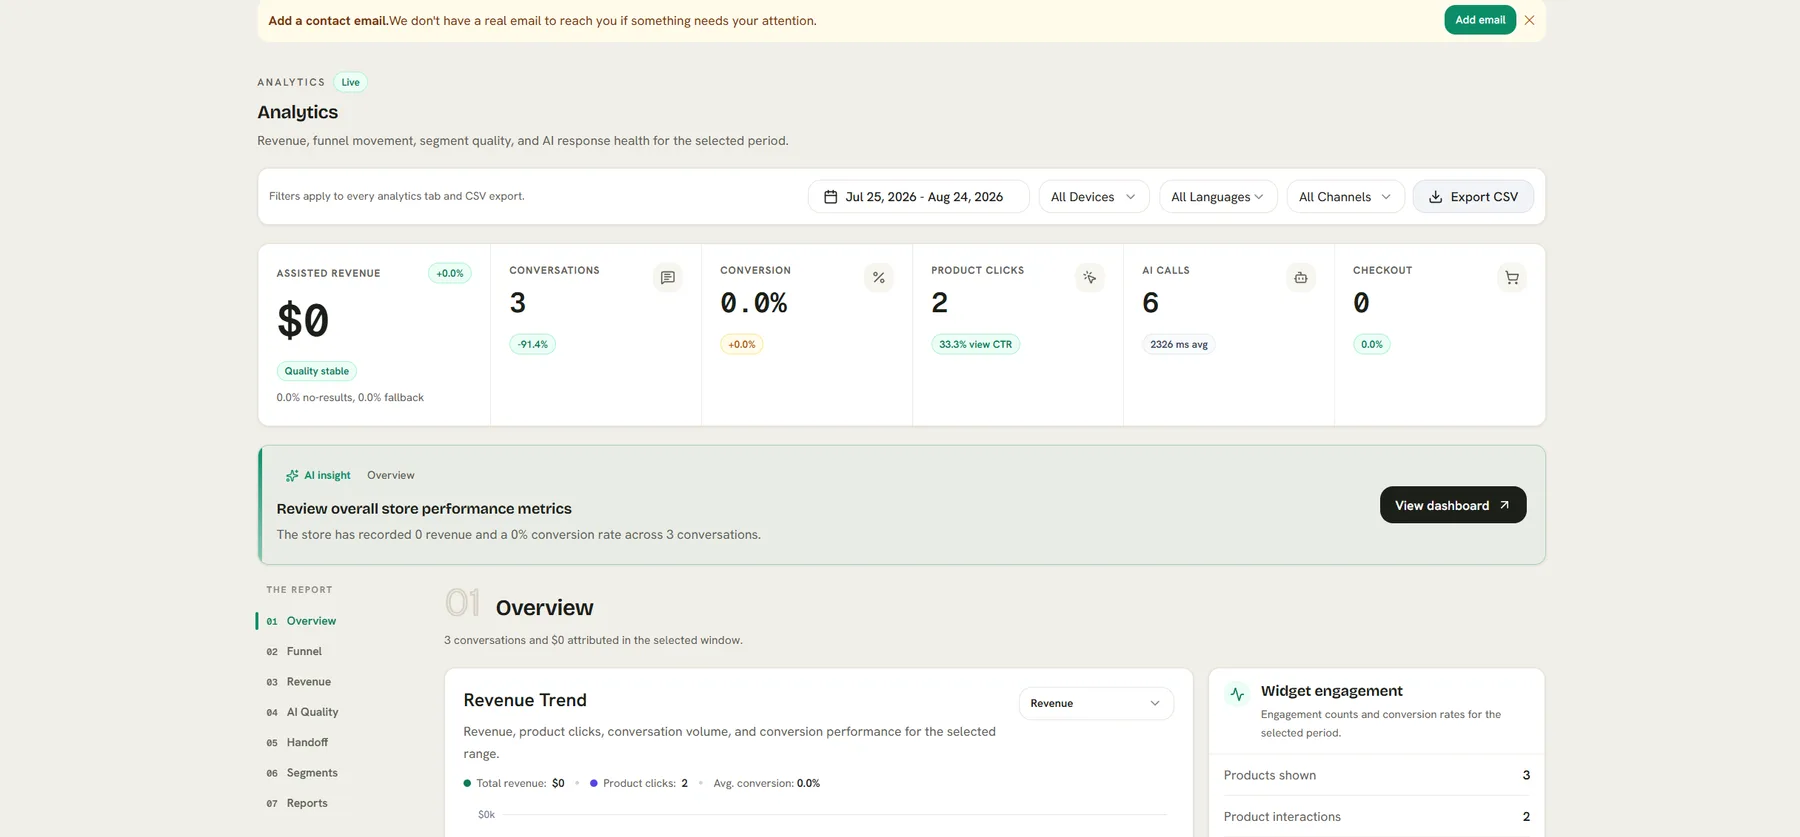This screenshot has height=837, width=1800.
Task: Click the 2326 ms avg badge
Action: pyautogui.click(x=1179, y=344)
